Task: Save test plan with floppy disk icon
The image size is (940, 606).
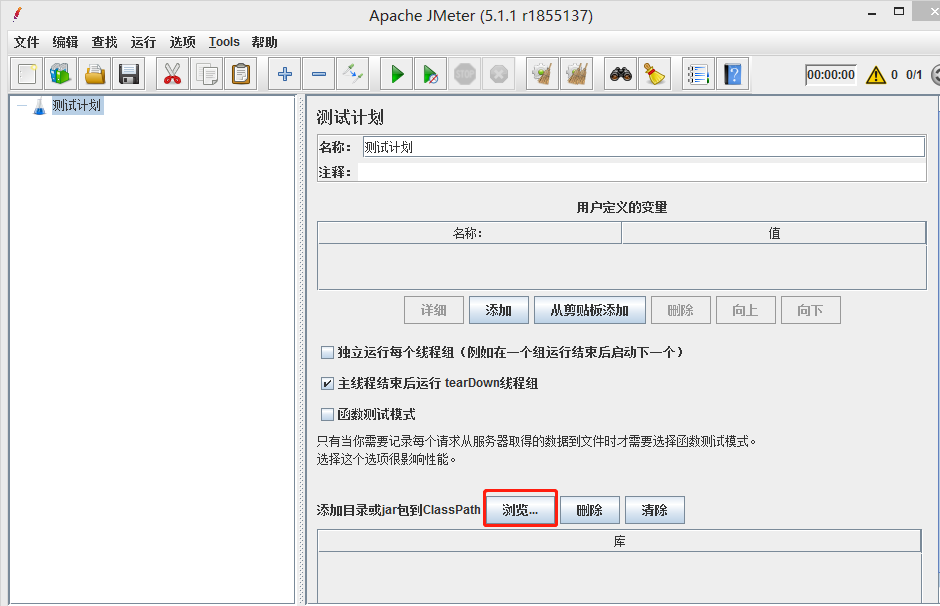Action: [x=129, y=74]
